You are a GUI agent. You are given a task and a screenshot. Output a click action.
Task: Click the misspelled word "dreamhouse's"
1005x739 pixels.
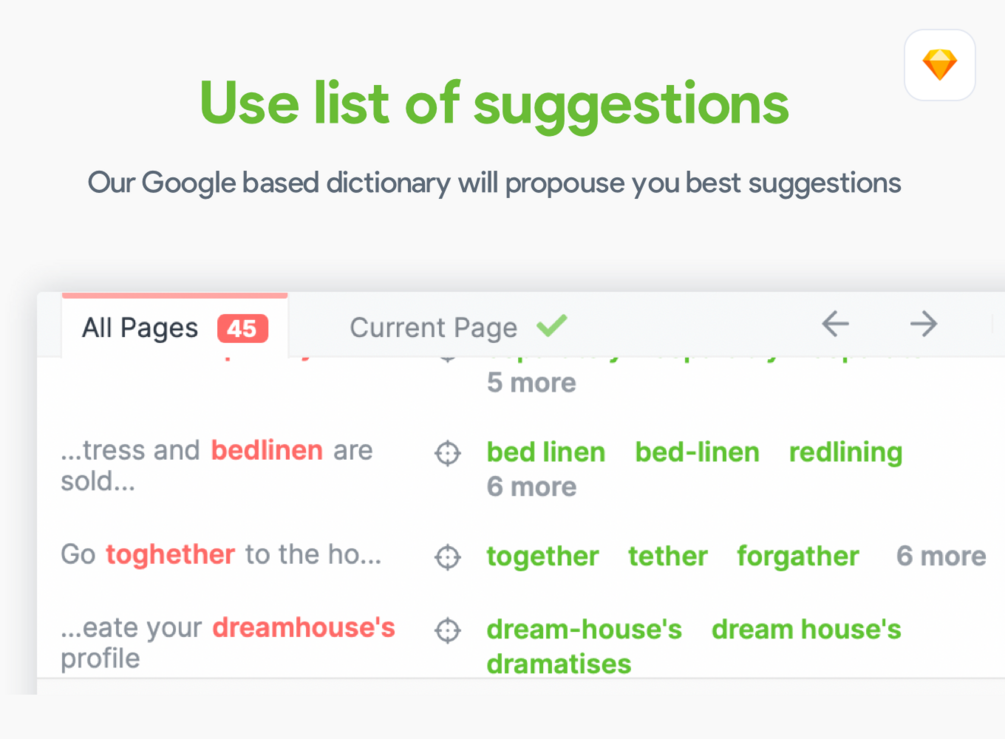tap(304, 628)
